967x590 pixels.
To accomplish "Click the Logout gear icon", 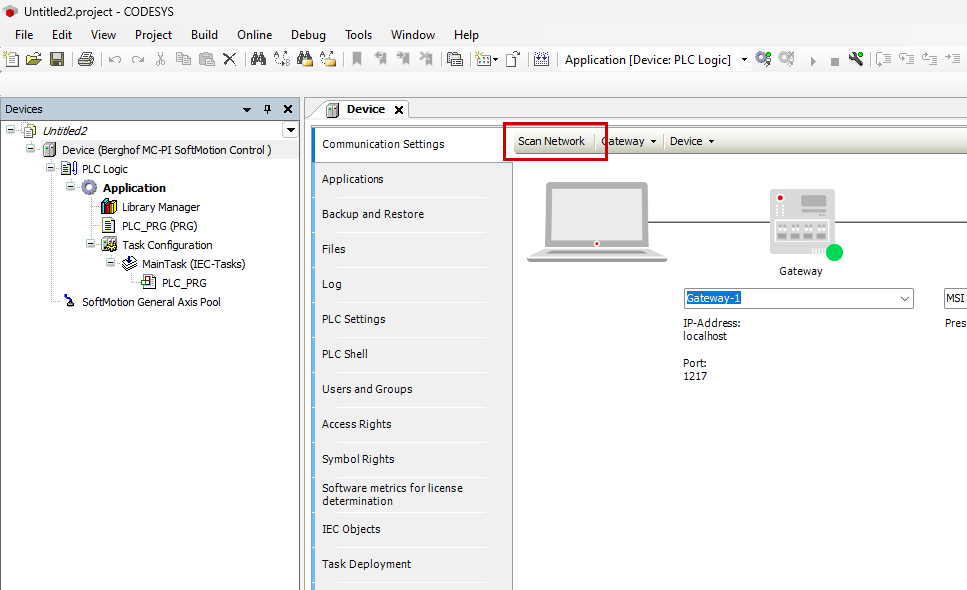I will (786, 59).
